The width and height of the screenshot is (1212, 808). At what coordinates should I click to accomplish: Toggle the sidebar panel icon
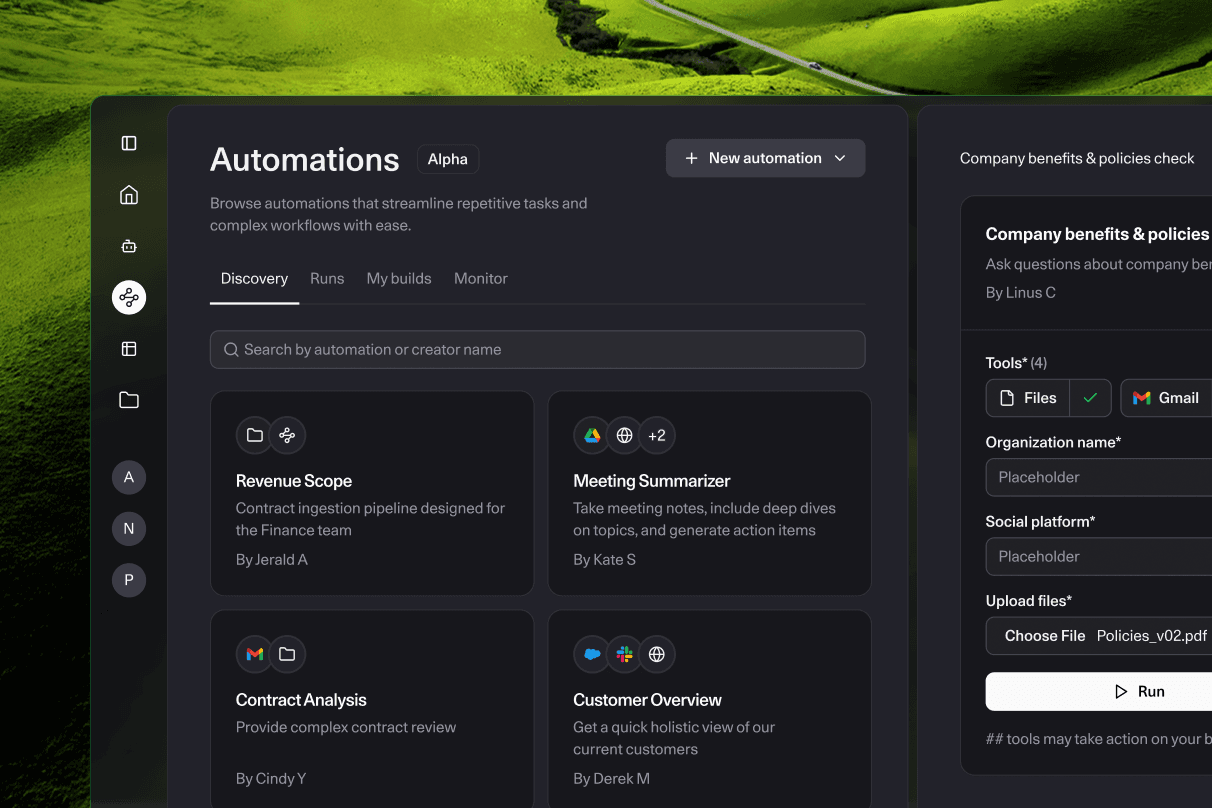point(129,143)
